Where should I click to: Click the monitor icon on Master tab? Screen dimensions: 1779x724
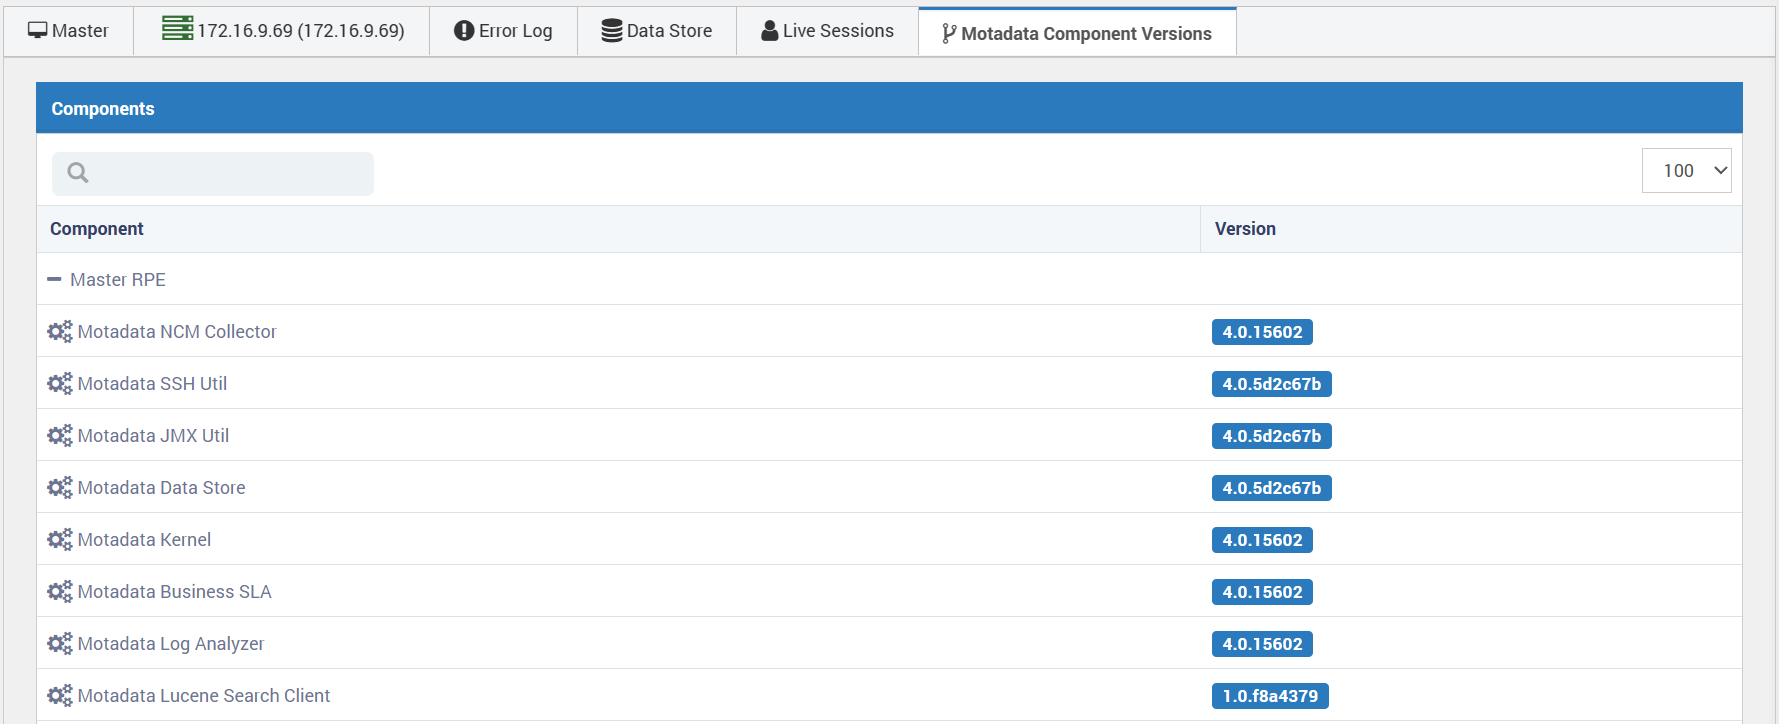(38, 30)
